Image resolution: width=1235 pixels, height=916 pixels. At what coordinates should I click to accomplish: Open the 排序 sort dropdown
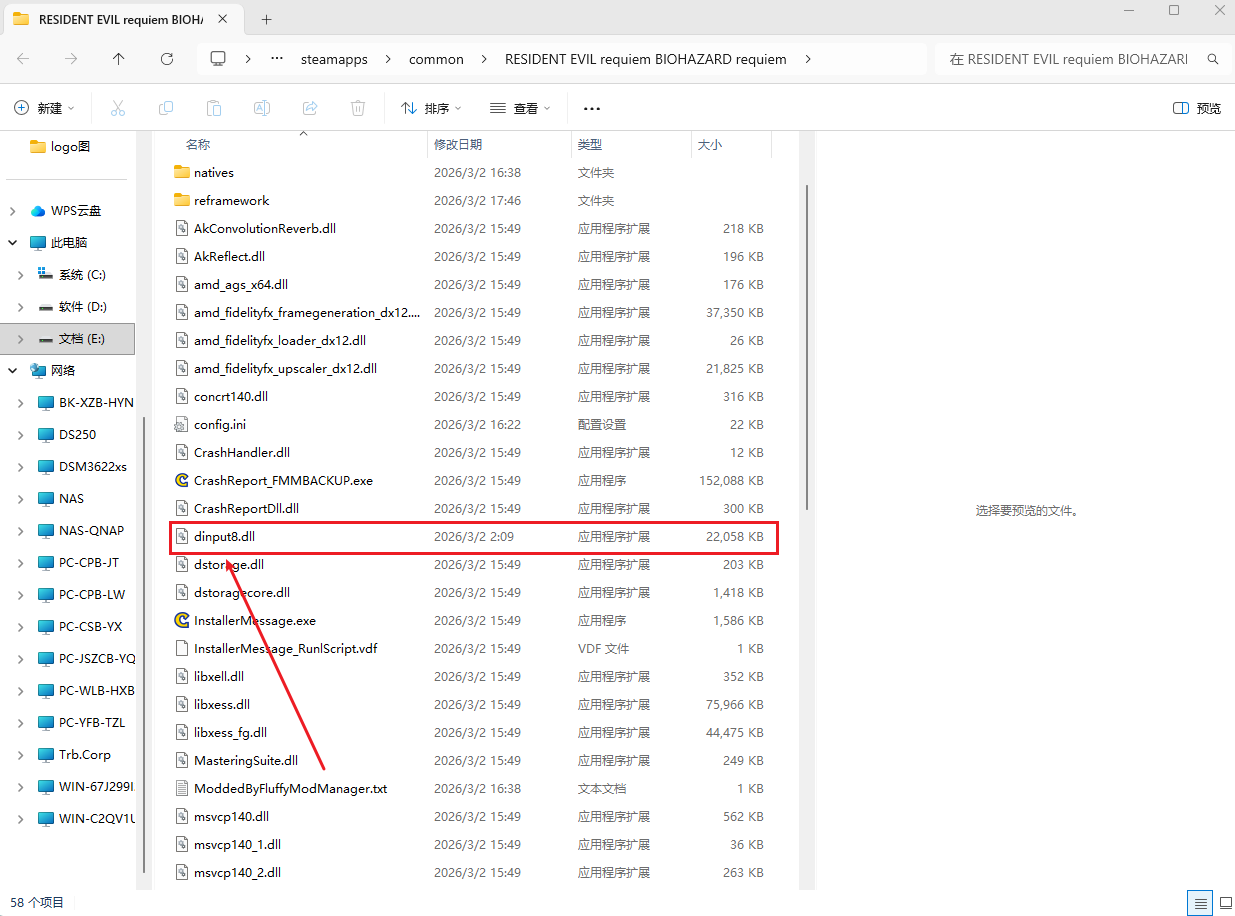pos(431,108)
